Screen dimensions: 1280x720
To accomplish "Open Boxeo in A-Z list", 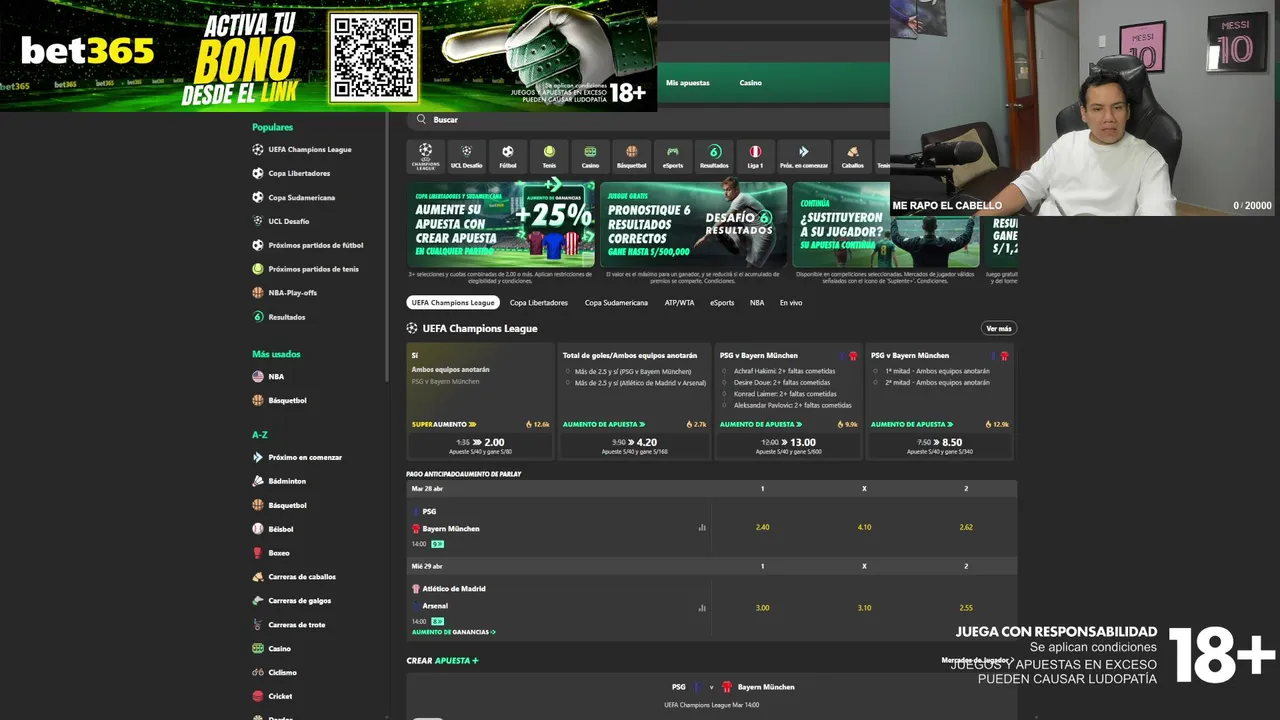I will [x=278, y=553].
